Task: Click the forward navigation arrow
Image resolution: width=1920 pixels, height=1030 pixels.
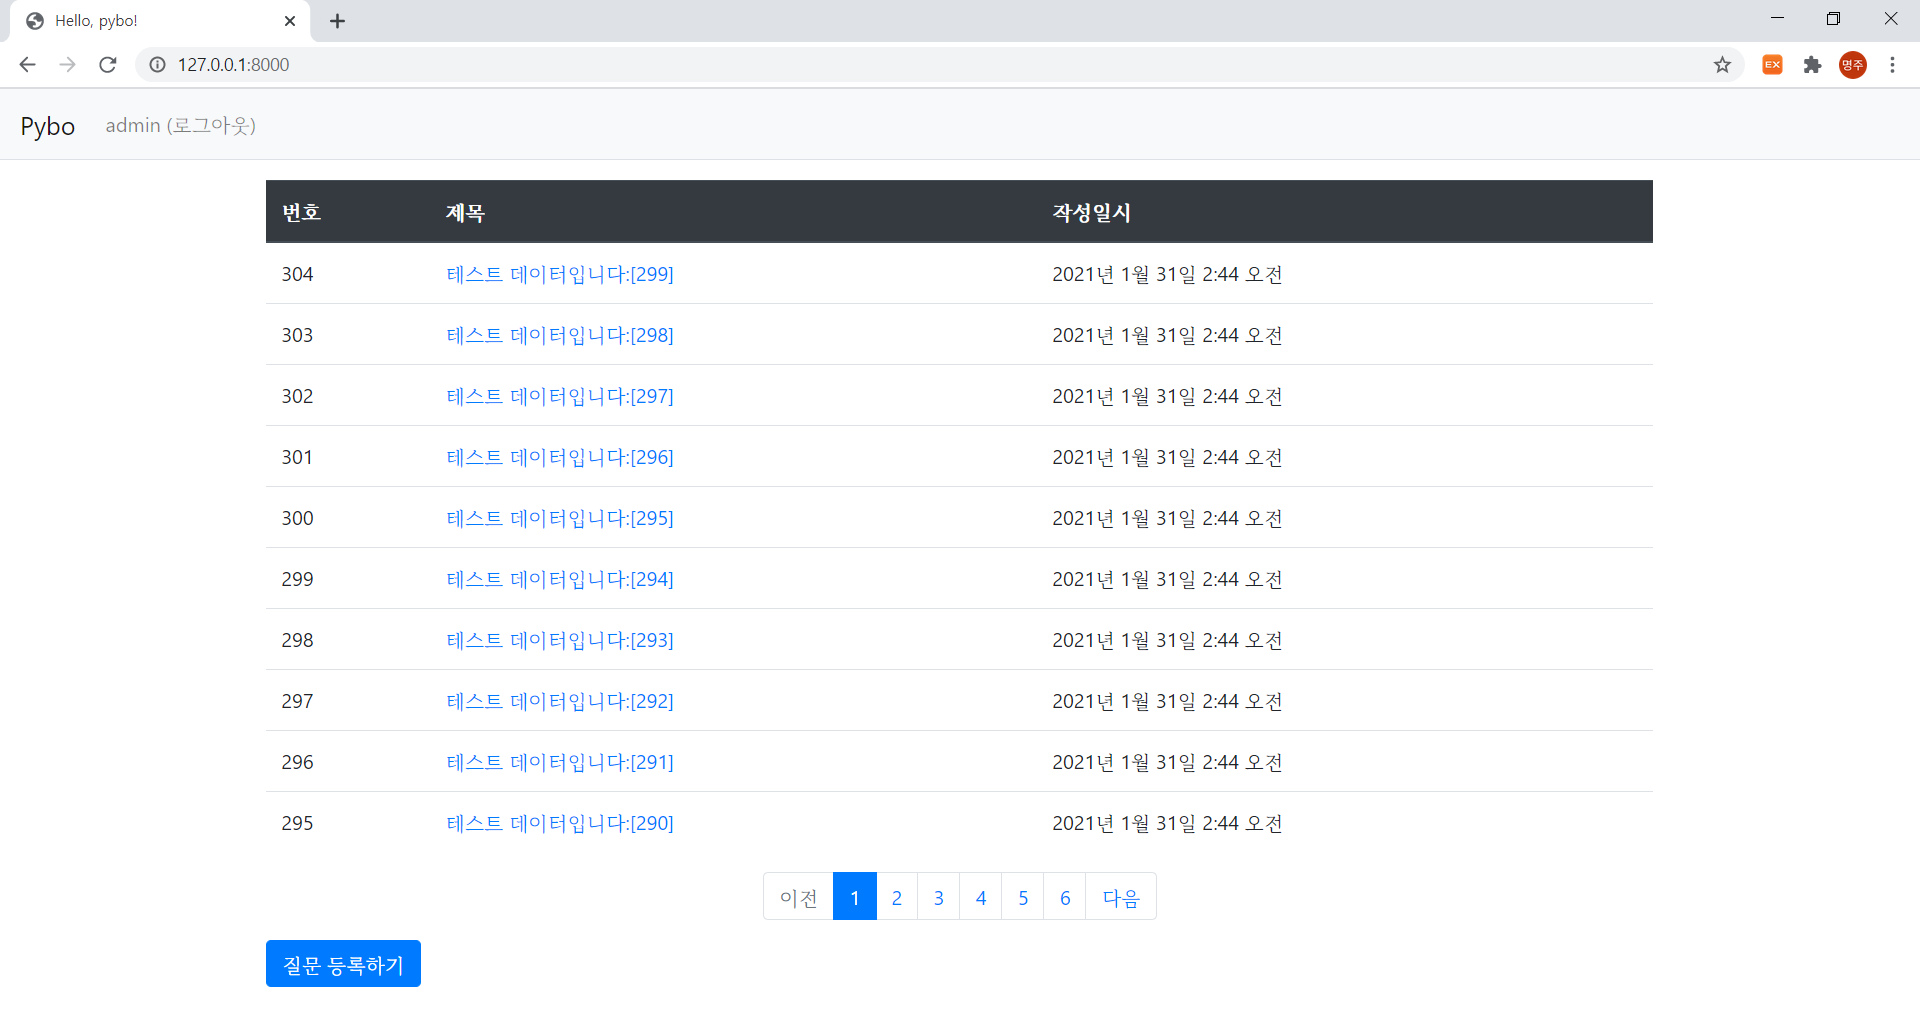Action: [67, 64]
